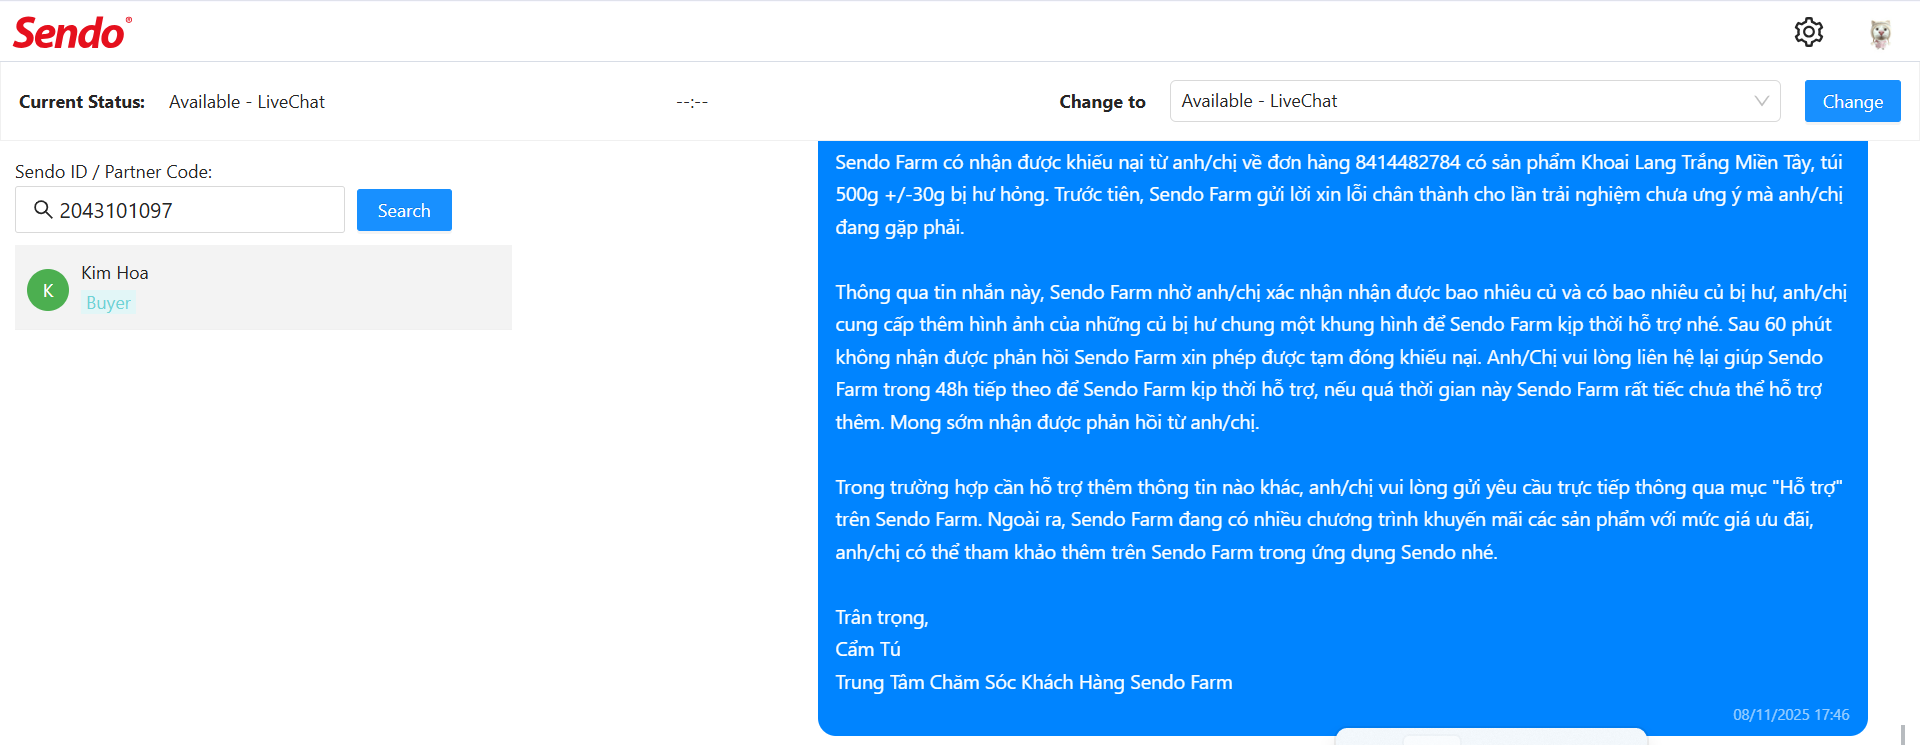1920x745 pixels.
Task: Select the green K avatar circle
Action: coord(48,290)
